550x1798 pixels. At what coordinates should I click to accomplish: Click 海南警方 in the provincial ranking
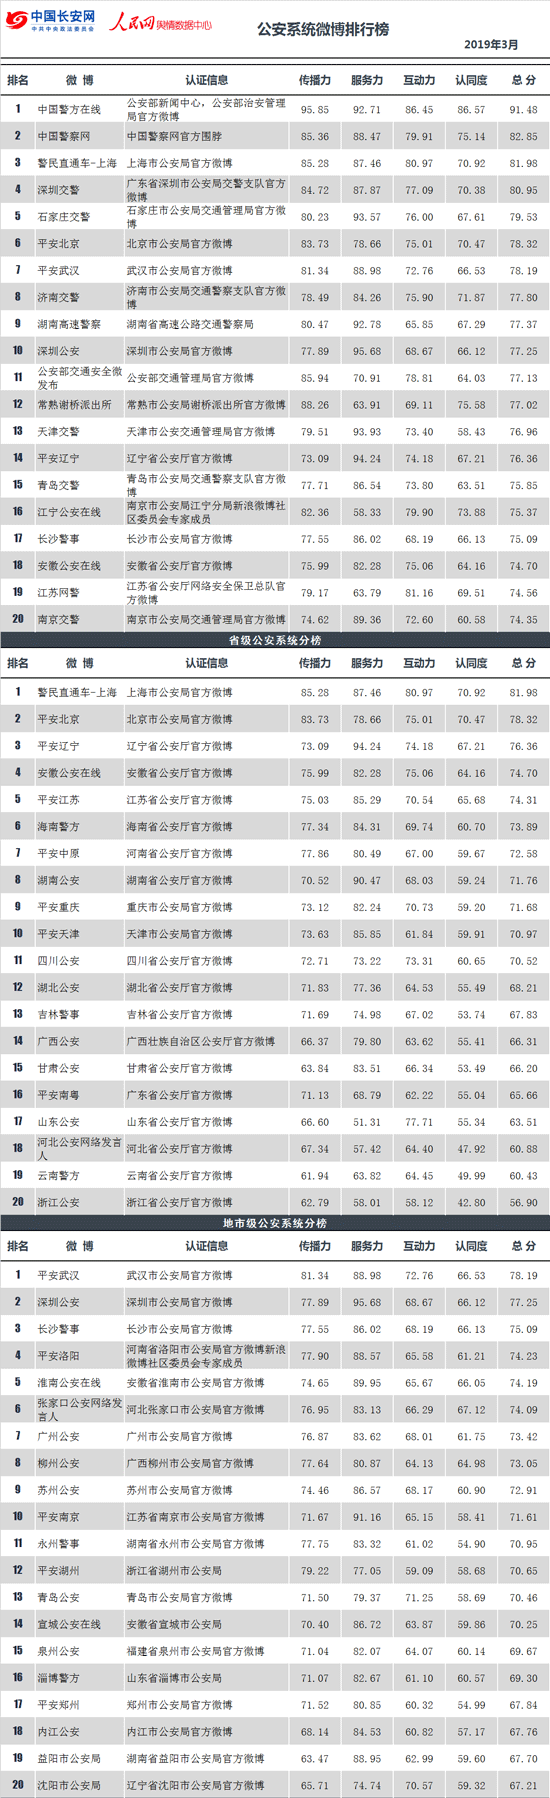click(59, 827)
